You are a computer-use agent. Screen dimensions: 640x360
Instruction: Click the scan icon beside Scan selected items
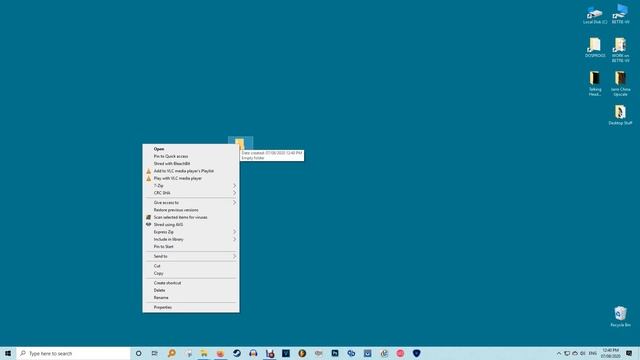(149, 217)
